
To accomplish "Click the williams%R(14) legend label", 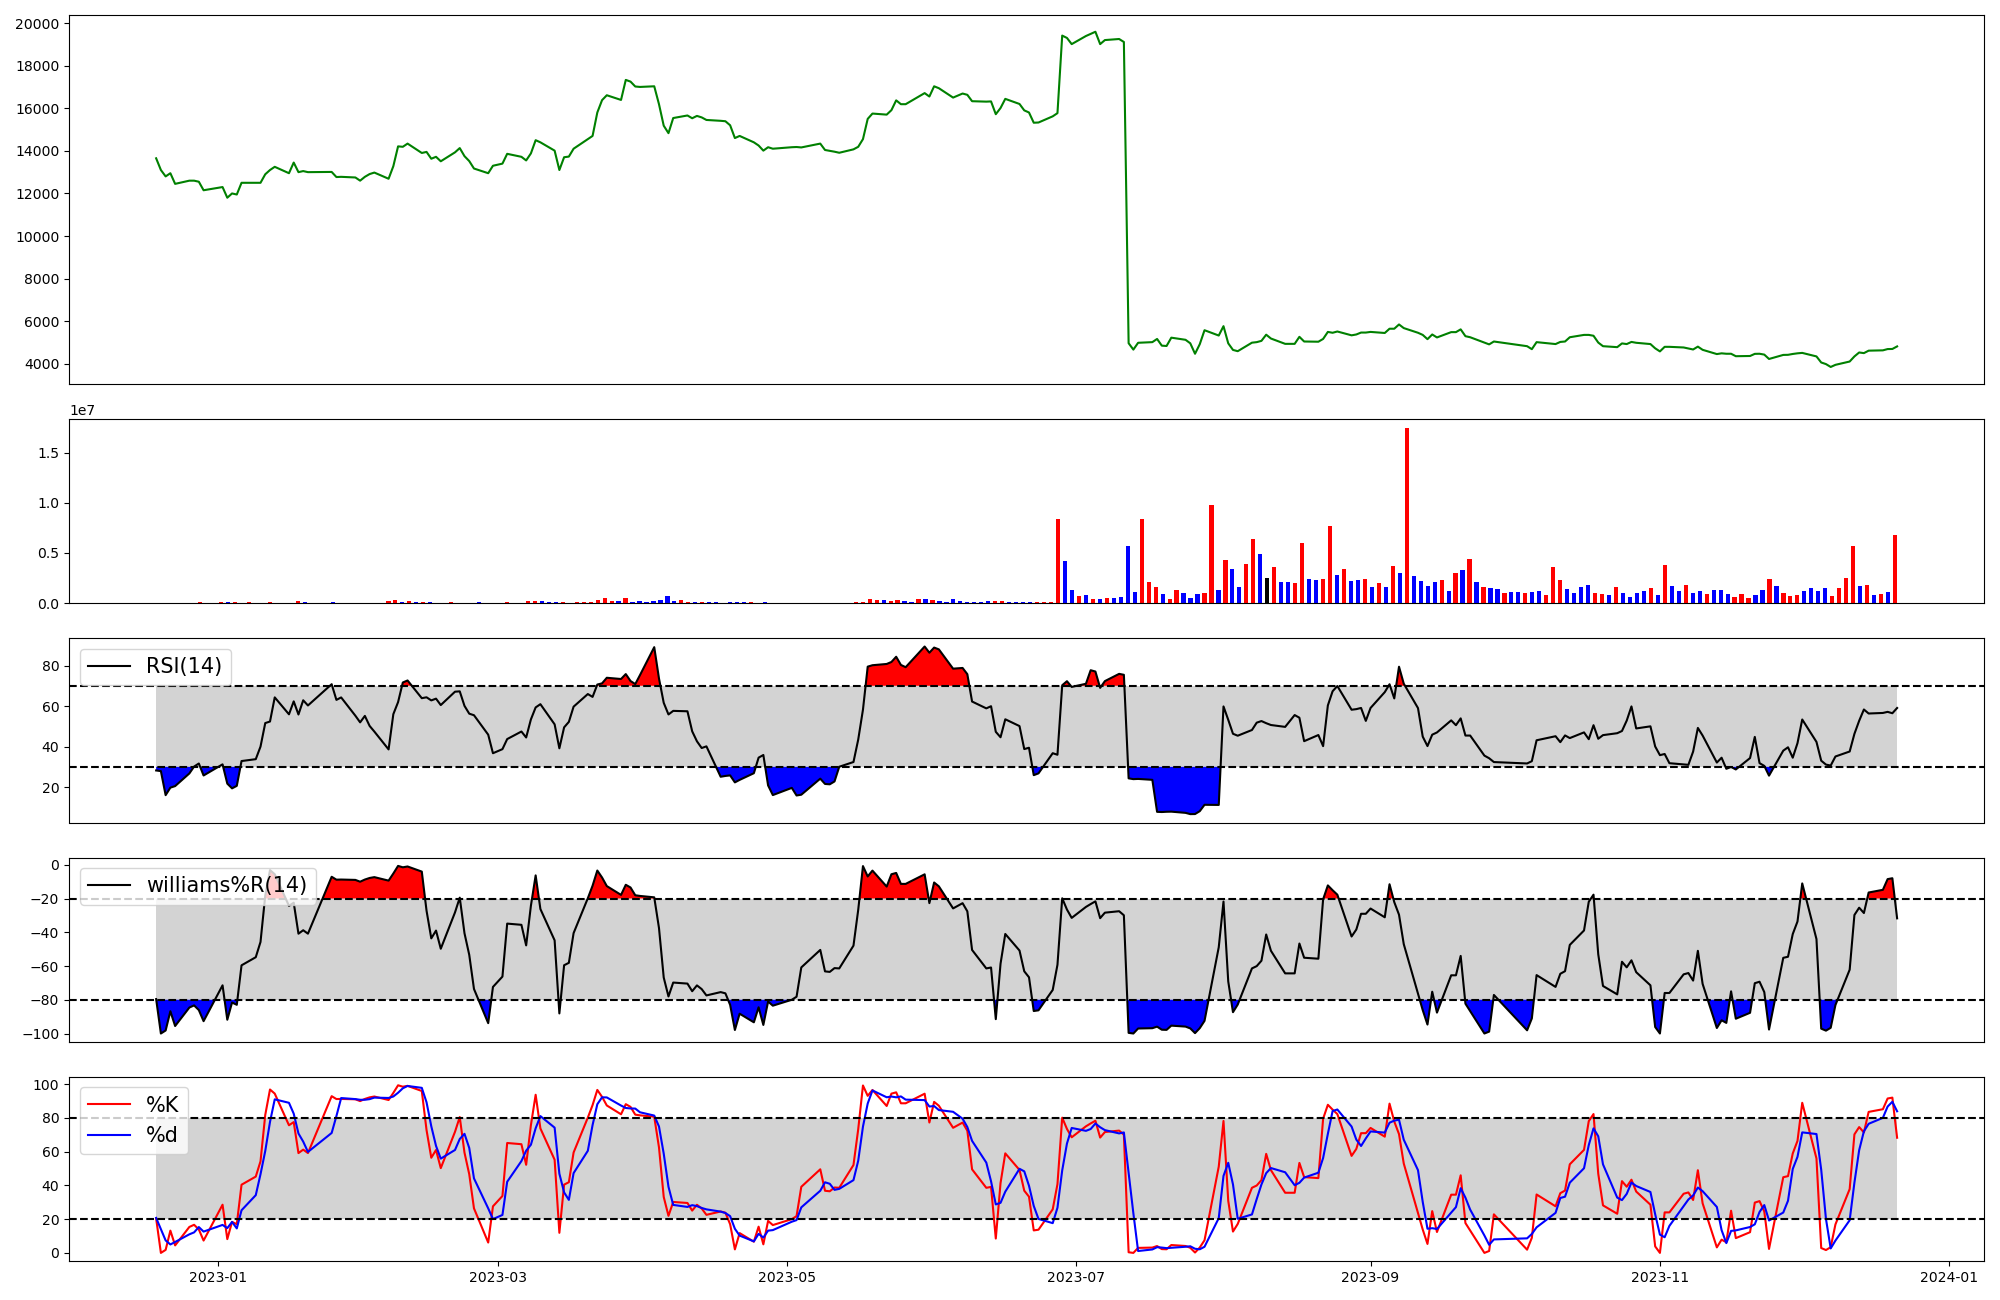I will (x=226, y=885).
